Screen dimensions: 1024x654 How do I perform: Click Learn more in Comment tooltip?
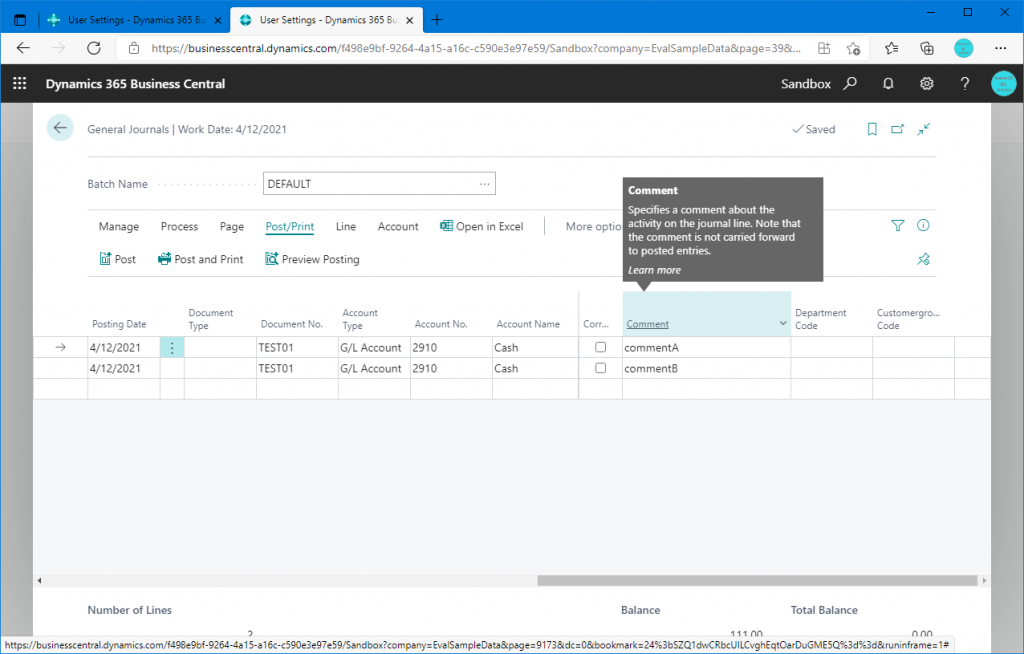click(654, 270)
